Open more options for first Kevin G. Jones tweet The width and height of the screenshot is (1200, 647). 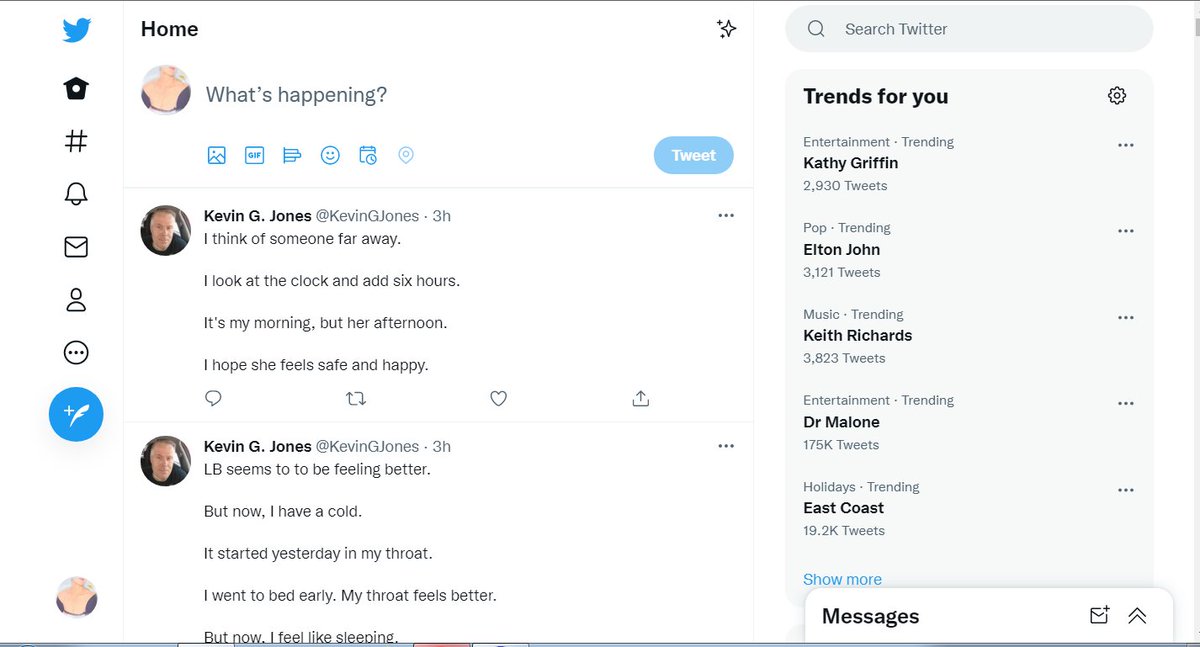(x=726, y=216)
